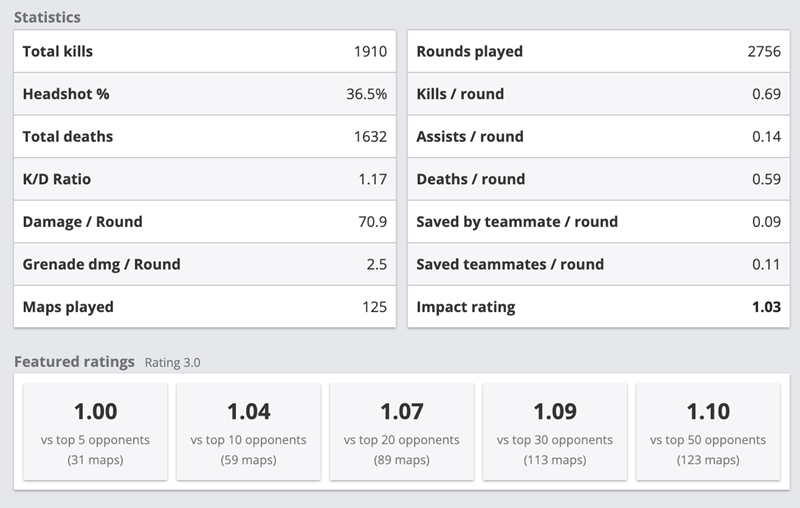
Task: Click the Maps played row
Action: (x=204, y=307)
